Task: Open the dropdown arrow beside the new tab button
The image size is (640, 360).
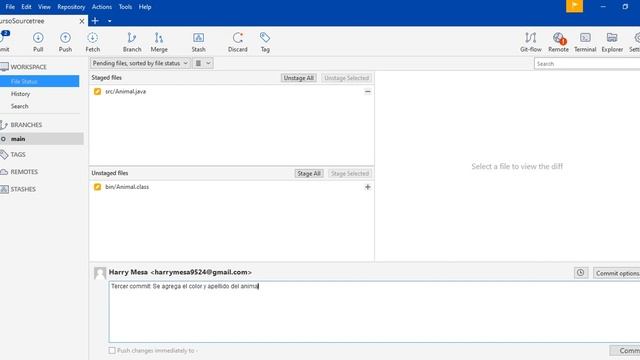Action: click(x=109, y=21)
